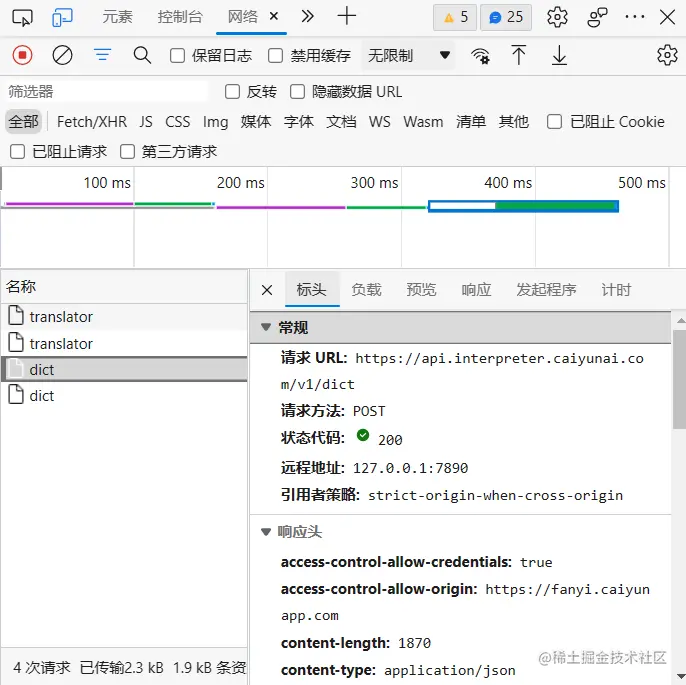Open network panel settings gear
686x685 pixels.
click(x=667, y=56)
